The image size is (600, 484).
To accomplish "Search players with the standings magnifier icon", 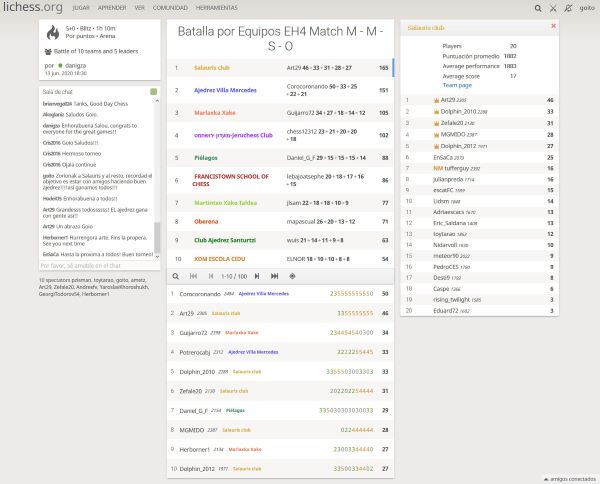I will [x=176, y=275].
